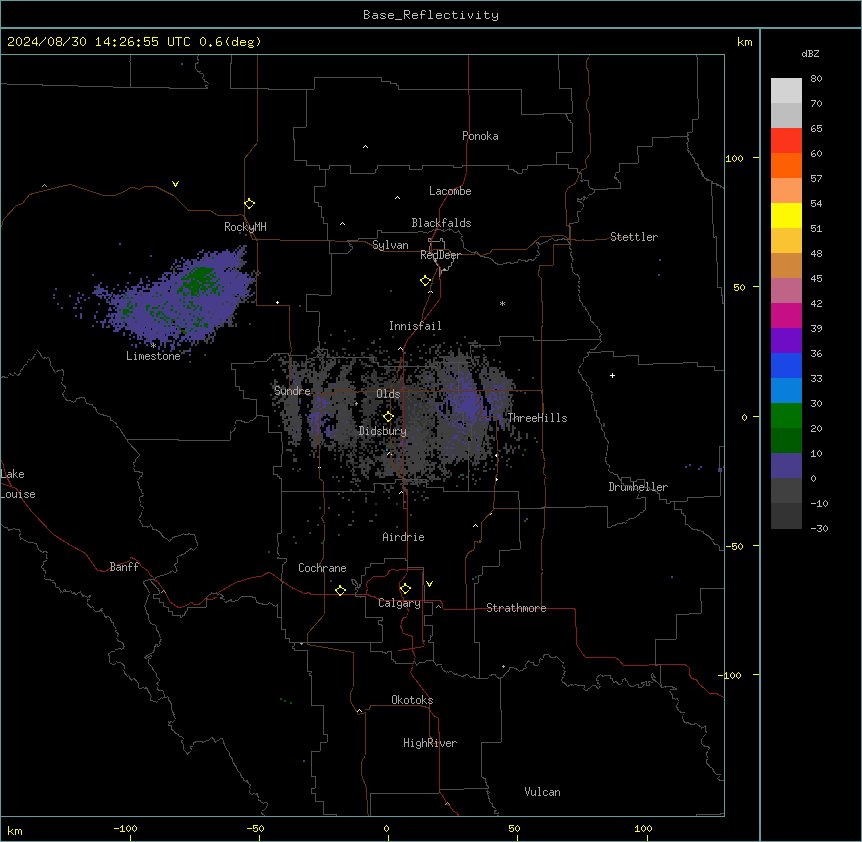Click the Stettler city label
The image size is (862, 842).
(634, 237)
